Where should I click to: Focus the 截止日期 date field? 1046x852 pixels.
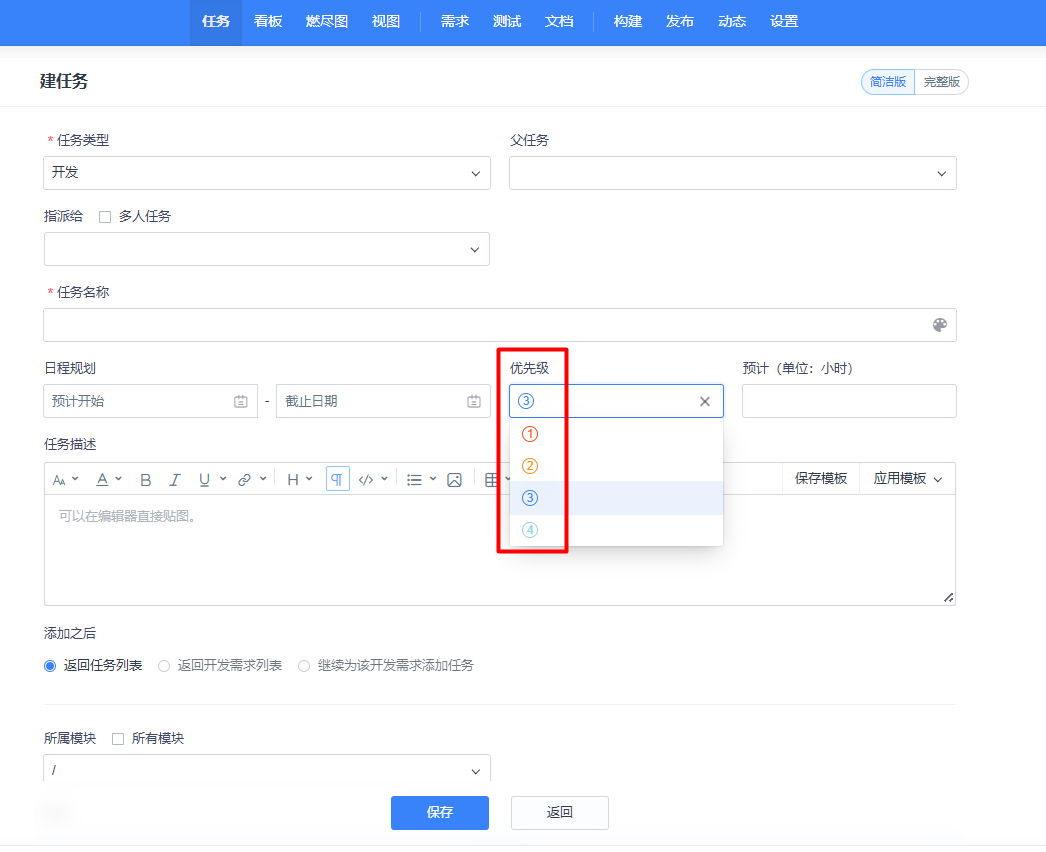coord(383,401)
